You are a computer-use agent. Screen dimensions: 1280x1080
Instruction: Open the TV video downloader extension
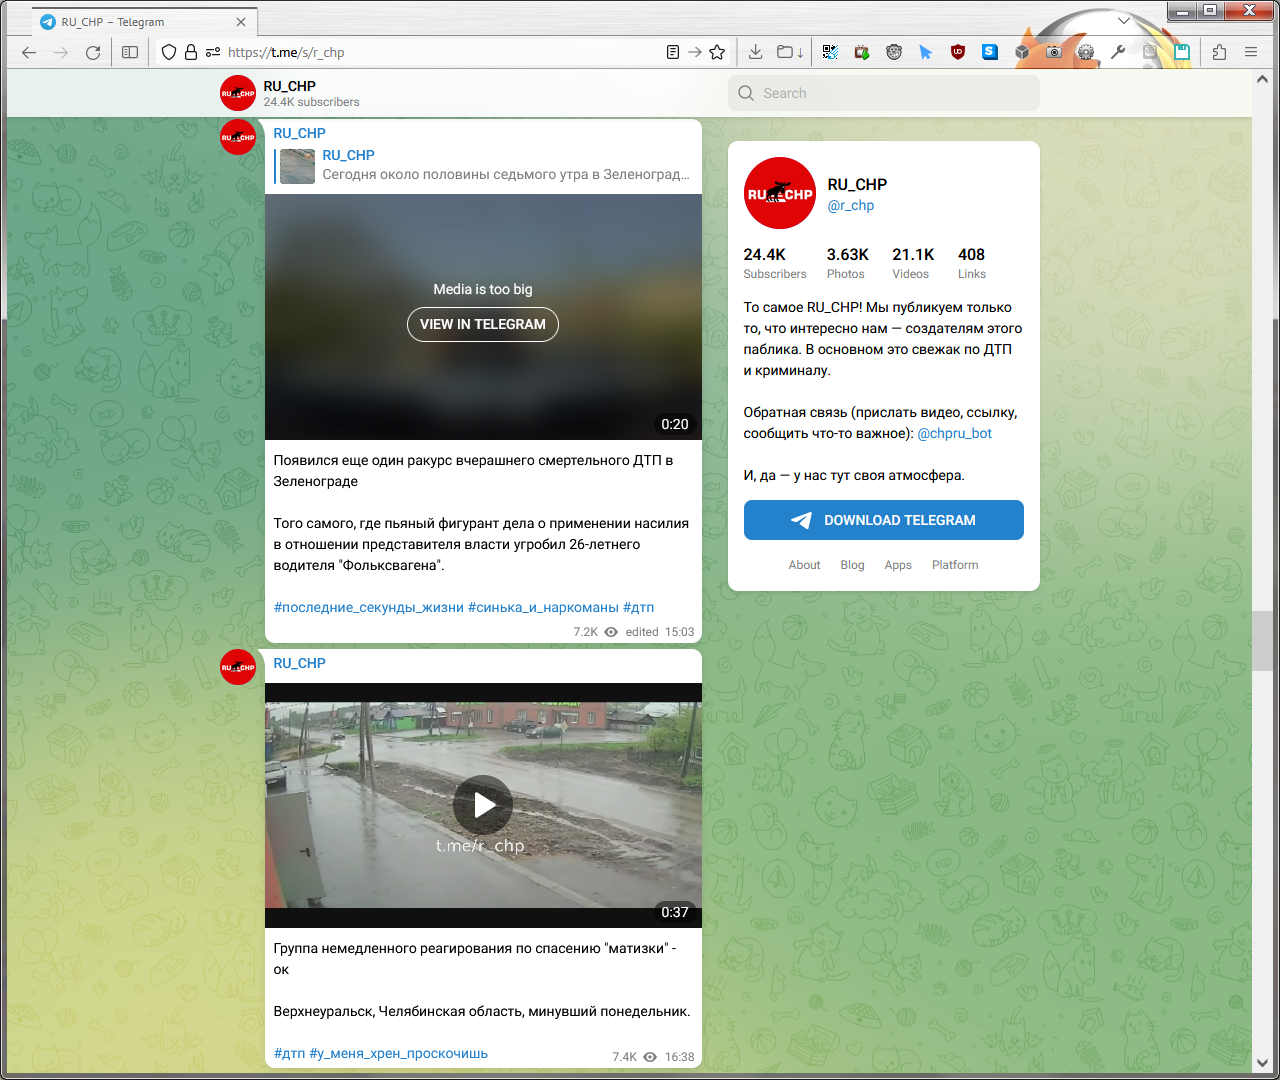862,52
